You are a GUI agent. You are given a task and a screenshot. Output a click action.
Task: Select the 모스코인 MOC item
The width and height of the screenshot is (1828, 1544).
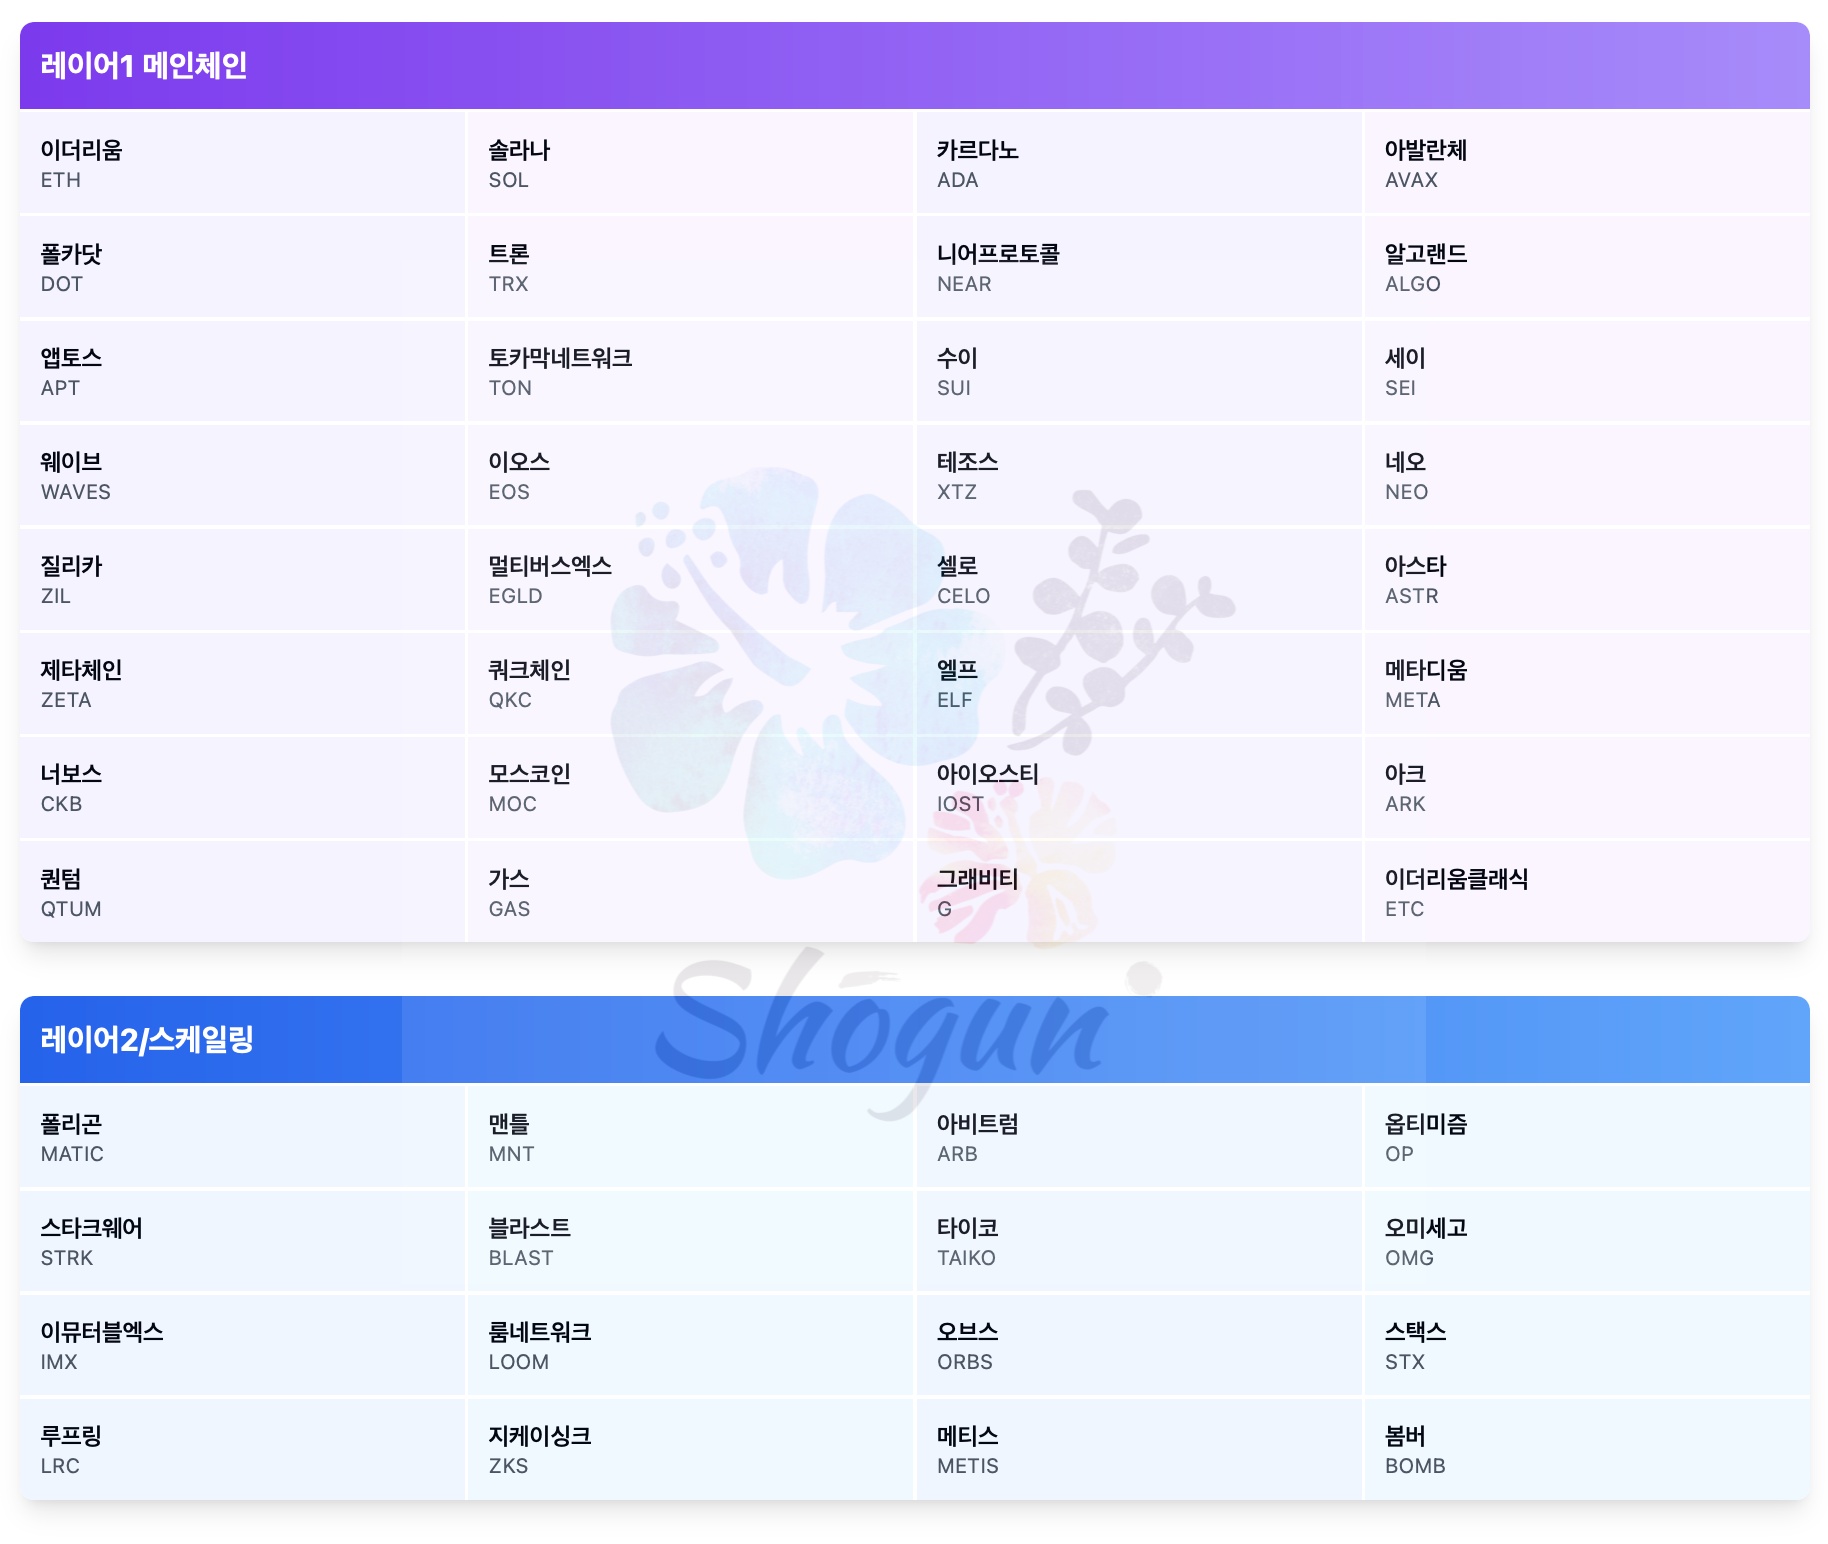point(690,787)
